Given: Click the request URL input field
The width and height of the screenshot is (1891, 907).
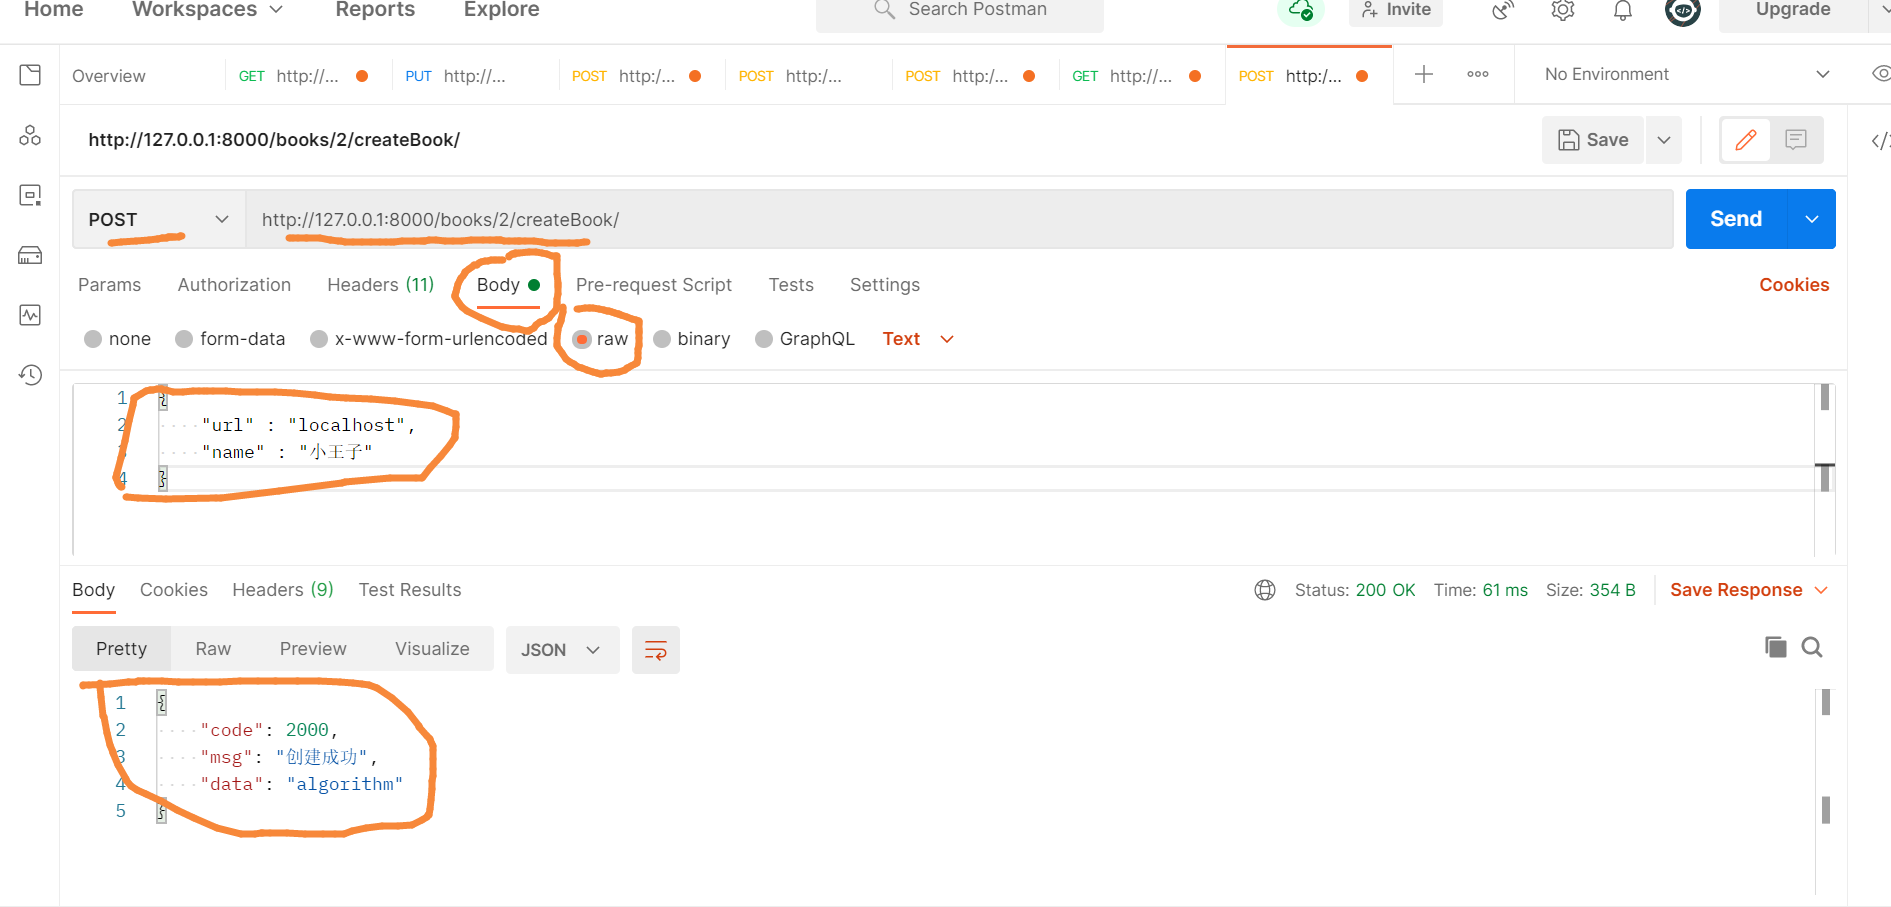Looking at the screenshot, I should (959, 219).
